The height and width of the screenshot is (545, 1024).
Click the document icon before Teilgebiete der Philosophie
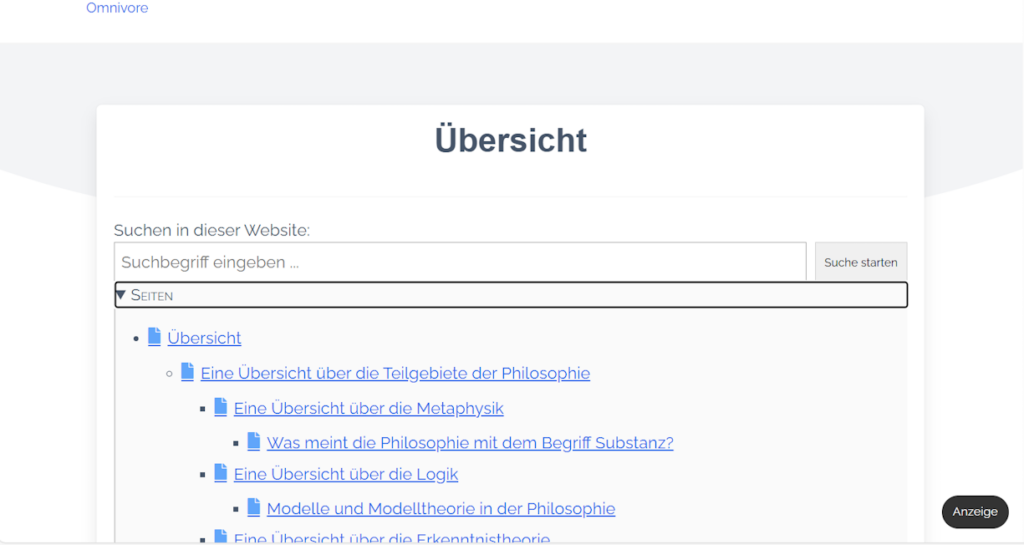pos(187,372)
